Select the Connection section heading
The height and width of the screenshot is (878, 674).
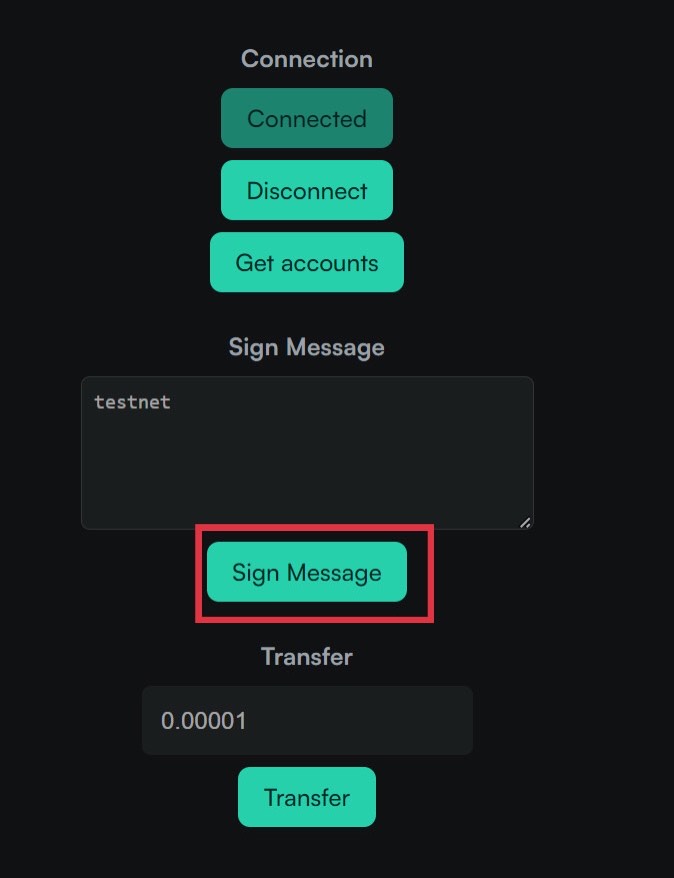307,59
